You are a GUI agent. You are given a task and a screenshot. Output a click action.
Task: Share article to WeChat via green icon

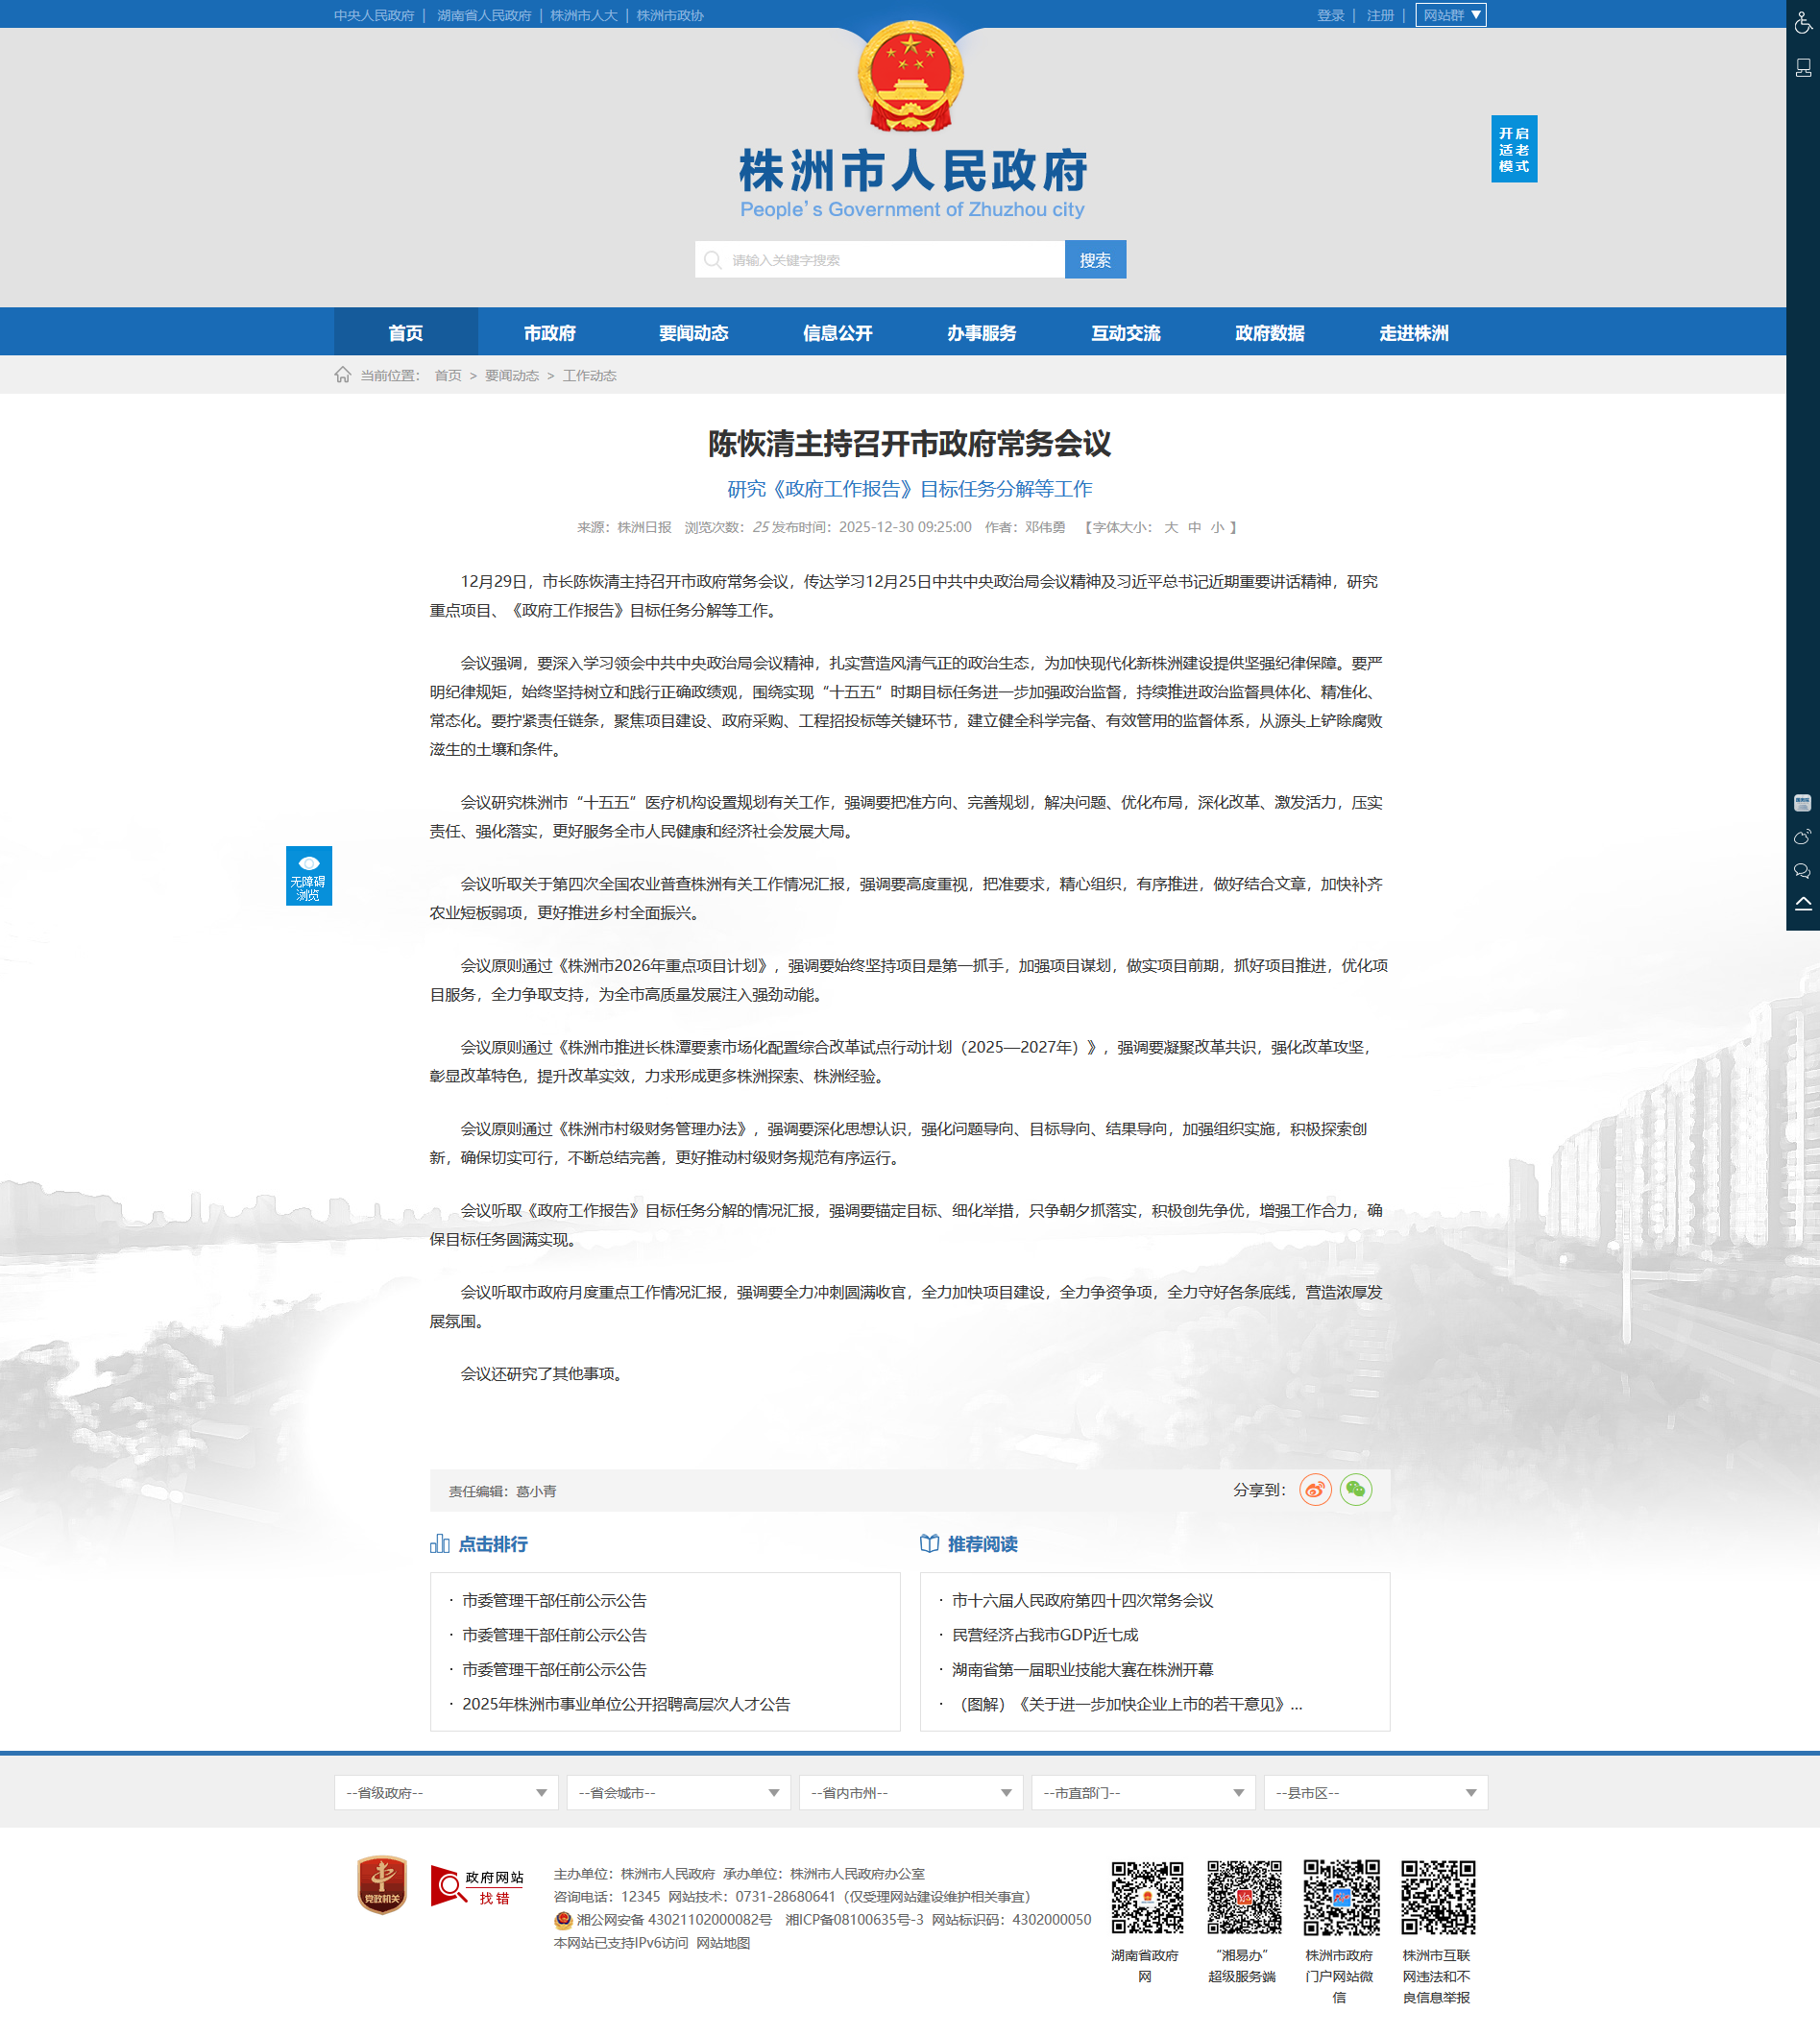pyautogui.click(x=1355, y=1489)
